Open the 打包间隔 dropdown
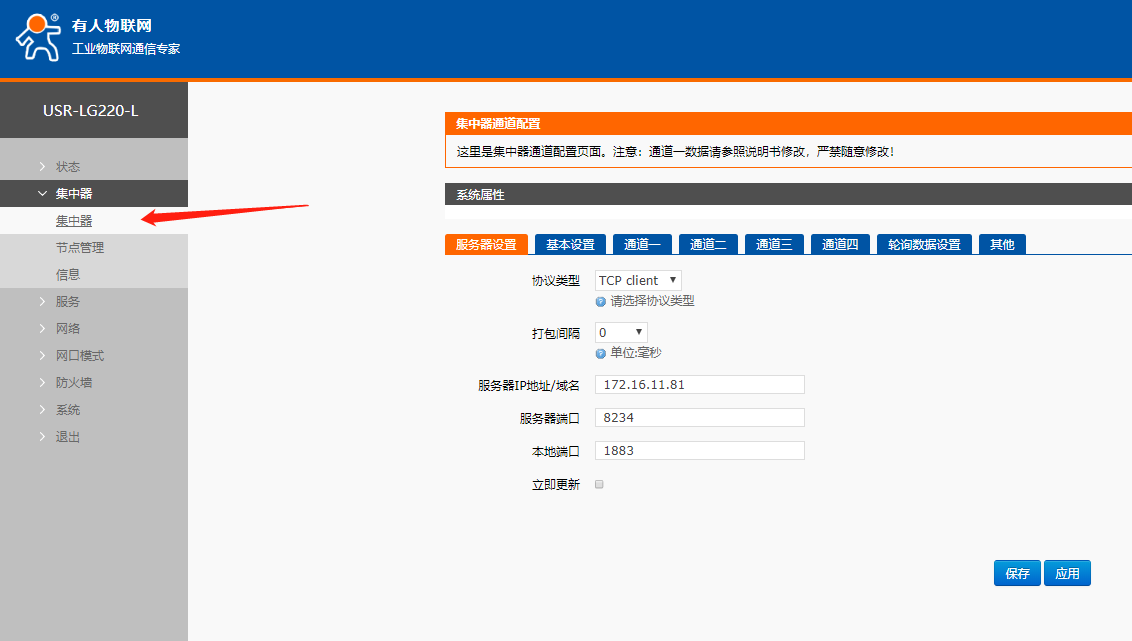The image size is (1132, 641). click(621, 333)
